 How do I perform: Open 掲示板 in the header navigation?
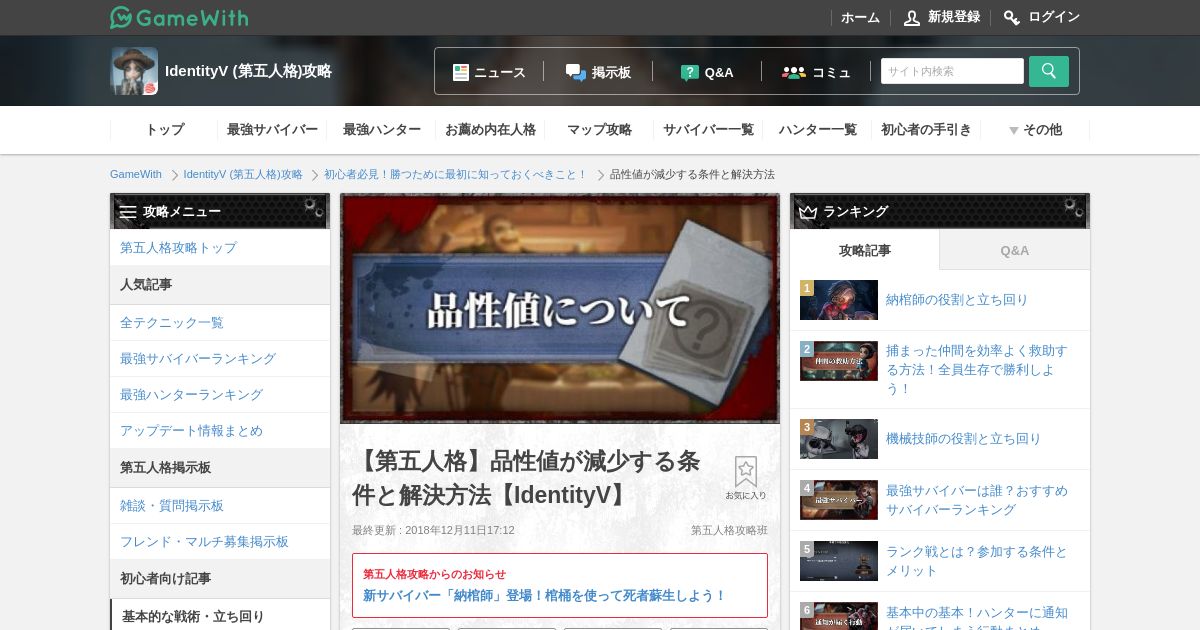(x=611, y=72)
